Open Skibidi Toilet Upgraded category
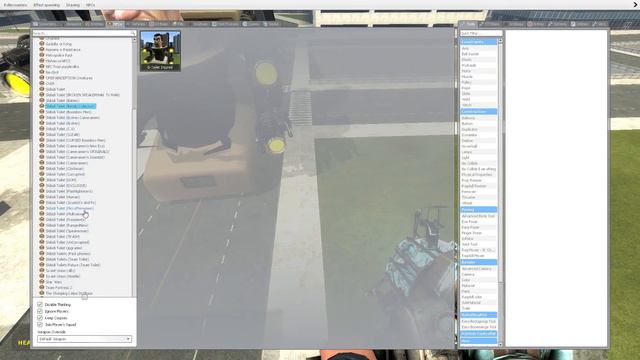The image size is (640, 360). click(64, 248)
